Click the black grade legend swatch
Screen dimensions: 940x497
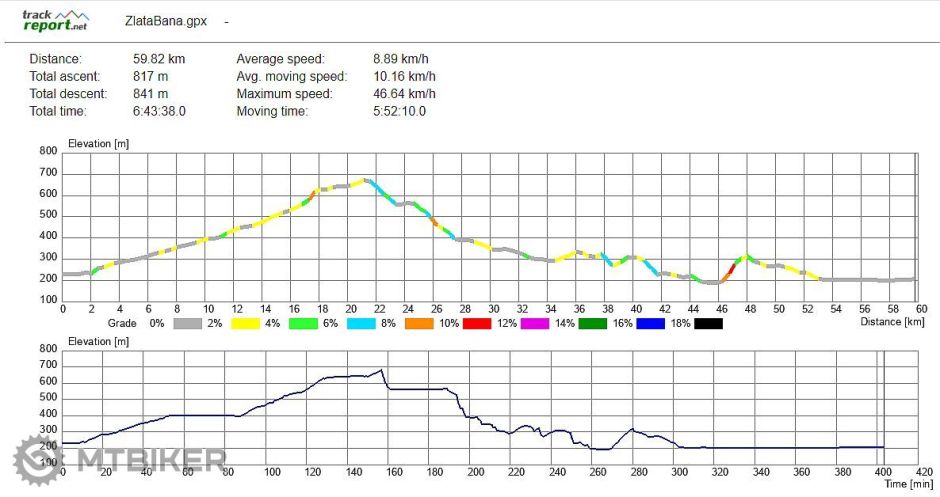707,323
